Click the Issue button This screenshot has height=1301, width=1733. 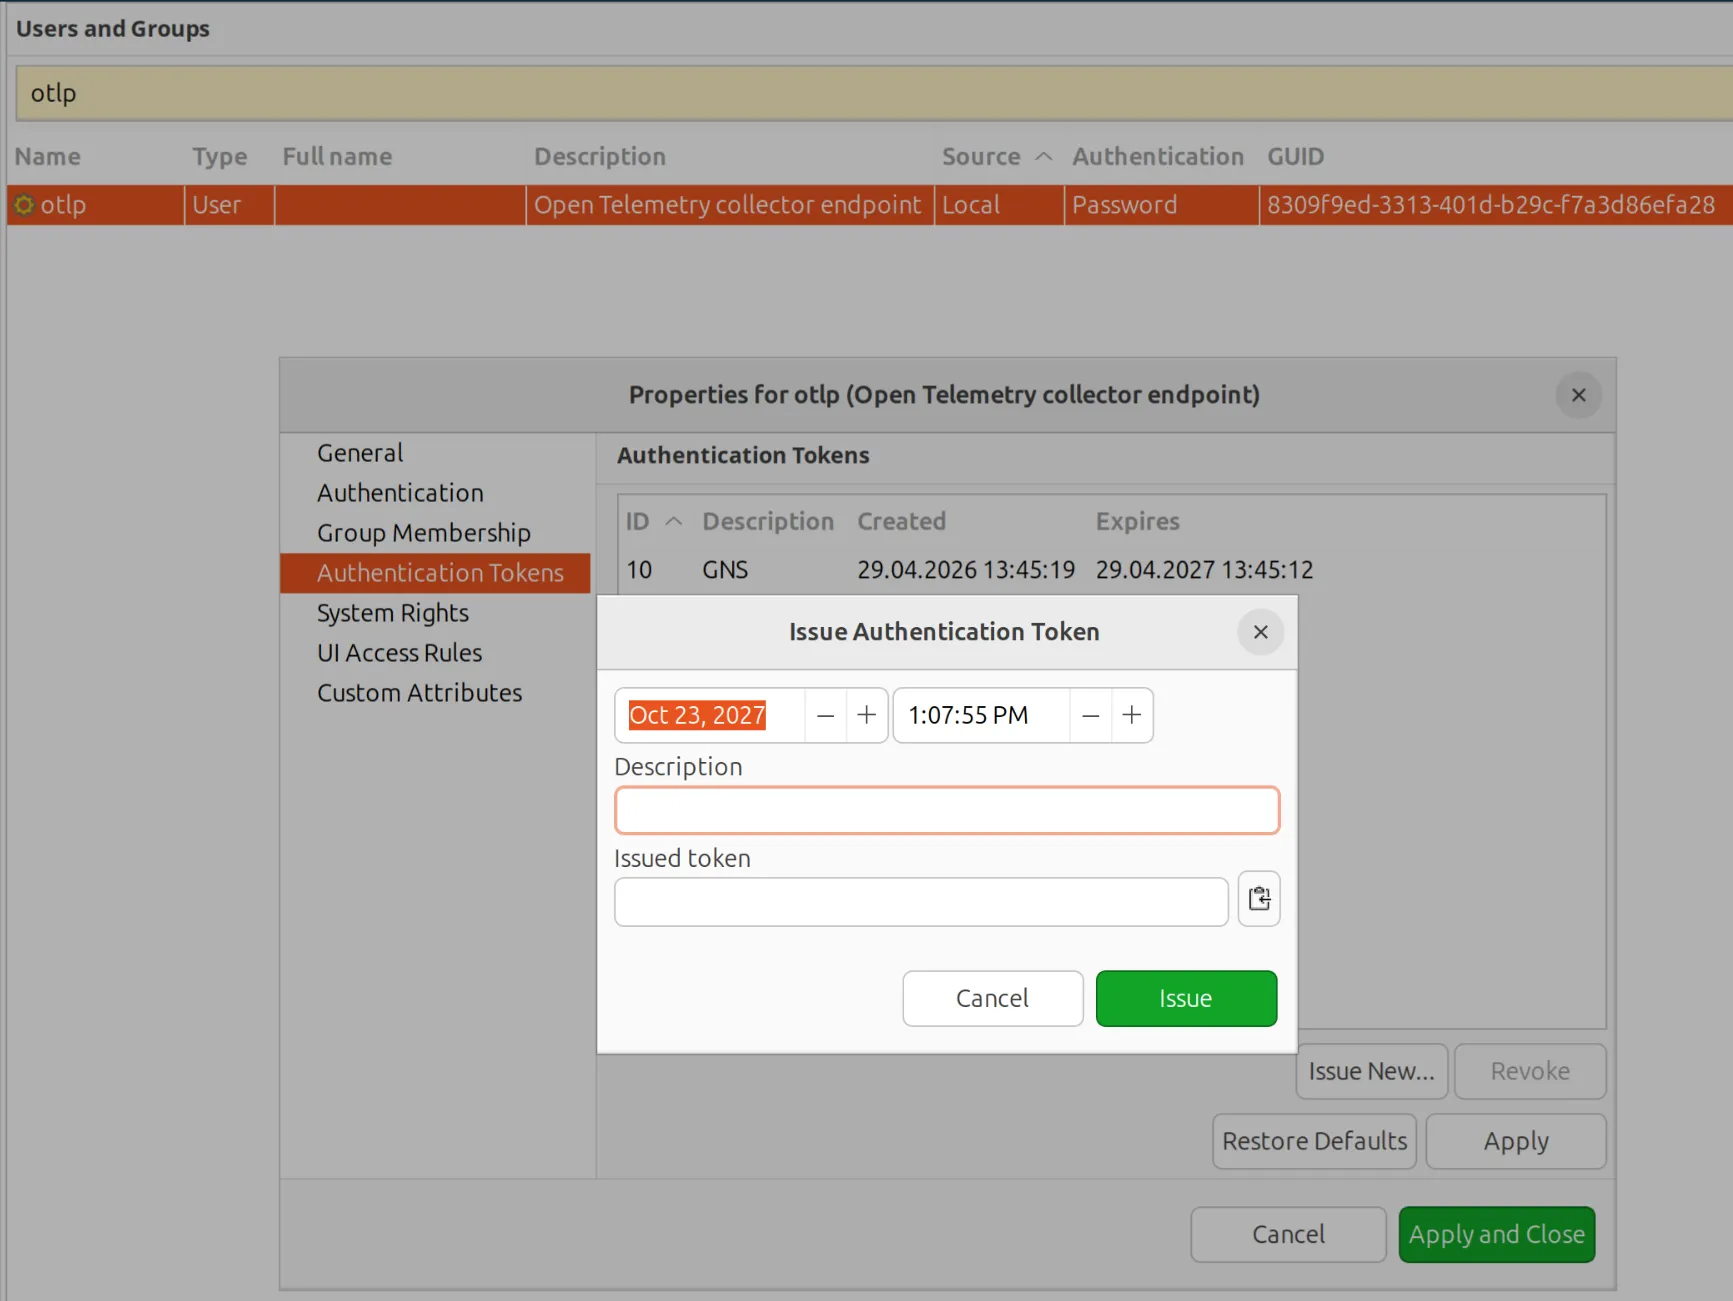[x=1186, y=998]
